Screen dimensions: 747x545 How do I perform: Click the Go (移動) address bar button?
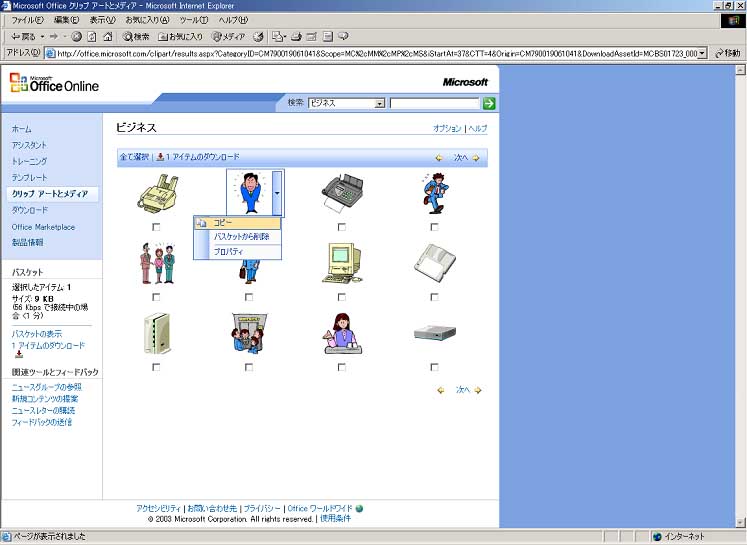pos(727,53)
